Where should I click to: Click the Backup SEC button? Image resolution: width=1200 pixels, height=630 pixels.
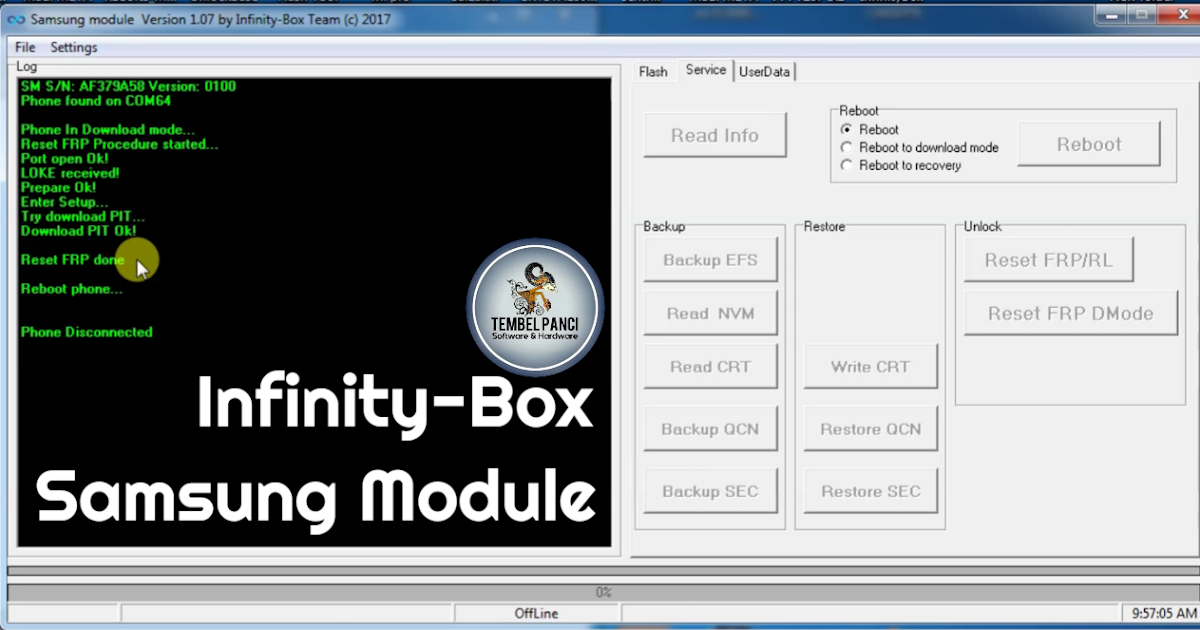[711, 491]
